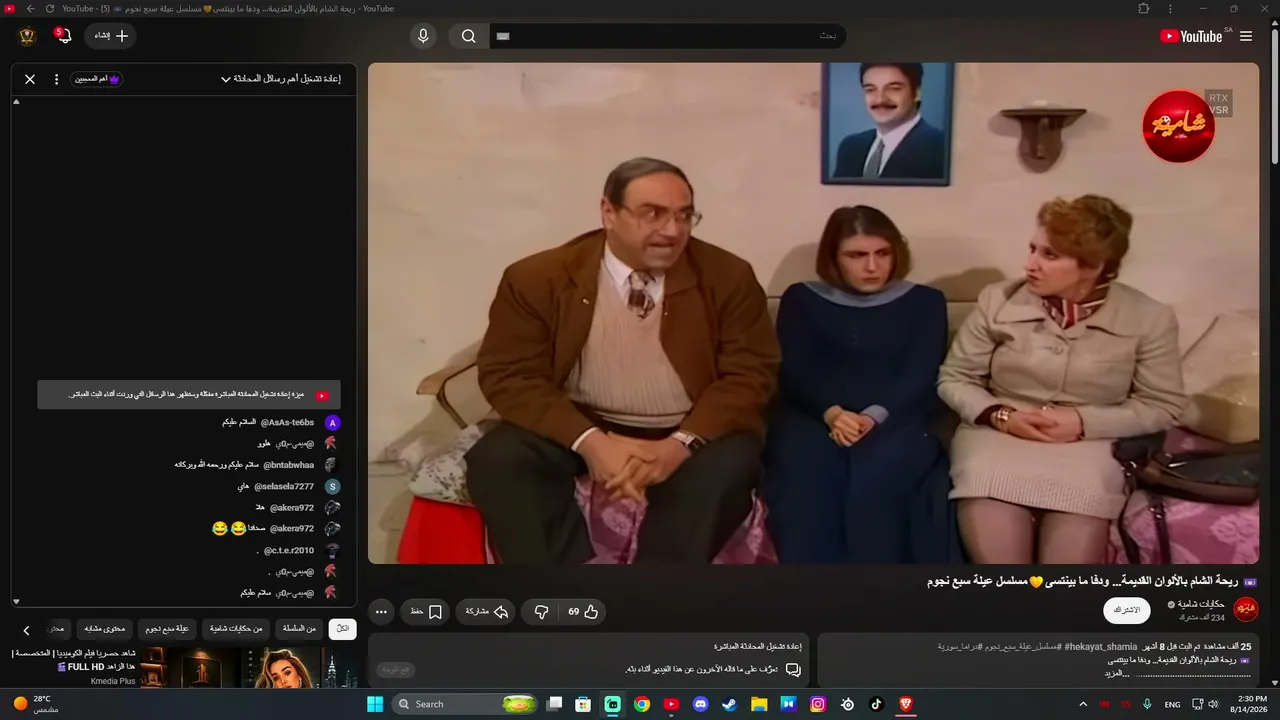Open the YouTube guide hamburger menu
This screenshot has height=720, width=1280.
click(x=1245, y=36)
